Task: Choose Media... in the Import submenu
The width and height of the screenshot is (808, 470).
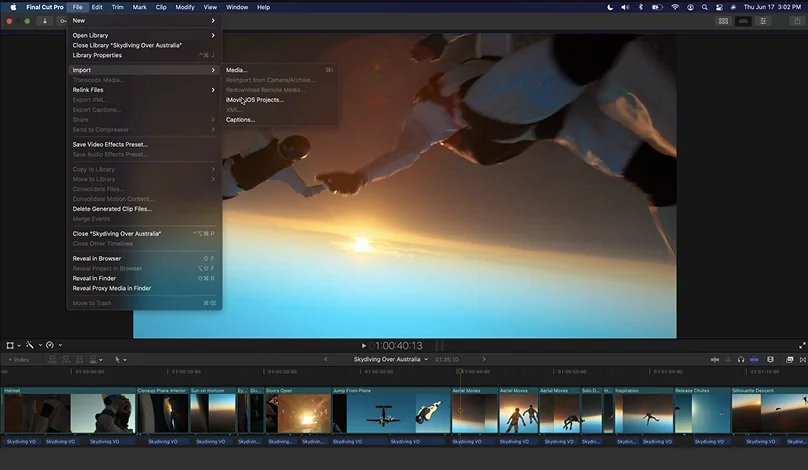Action: (280, 70)
